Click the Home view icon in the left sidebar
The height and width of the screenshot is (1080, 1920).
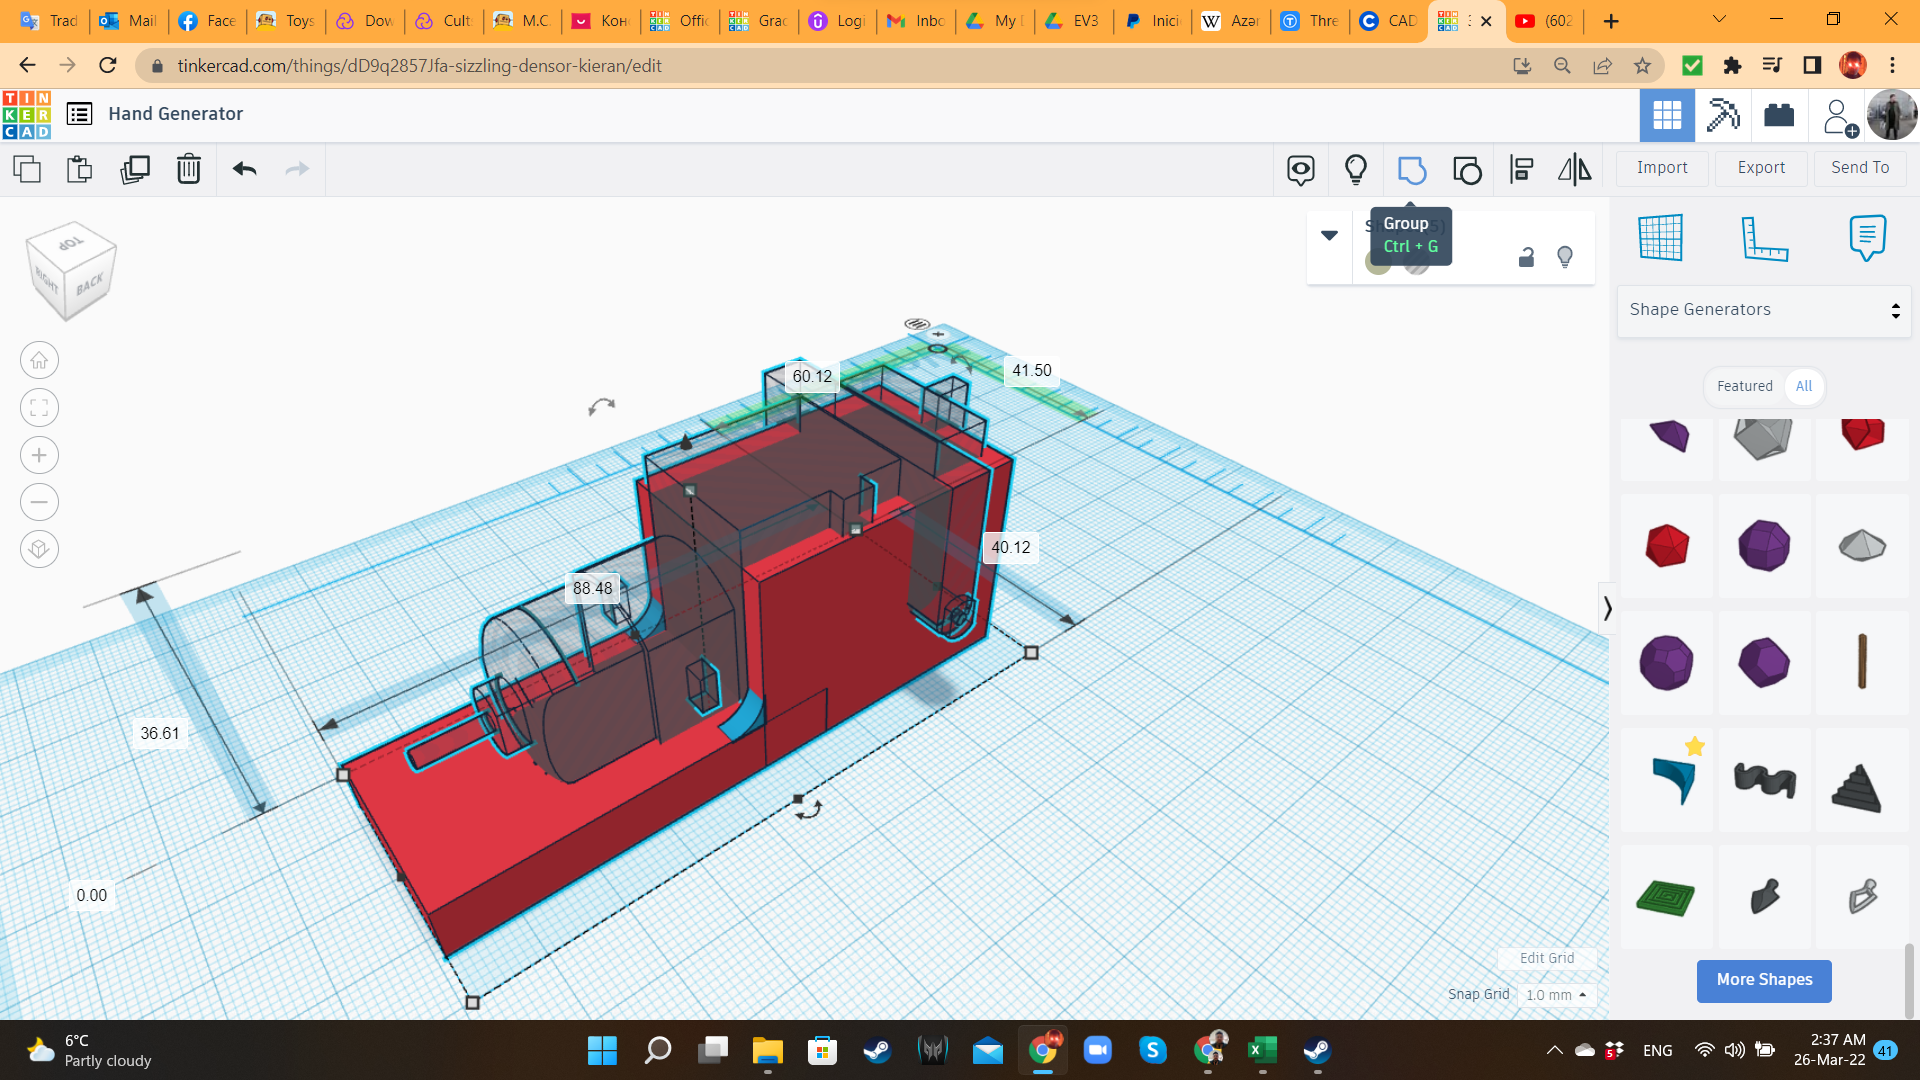click(x=39, y=360)
